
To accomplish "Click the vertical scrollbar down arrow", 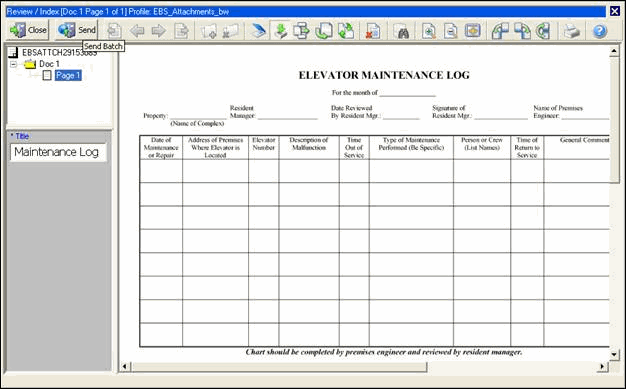I will click(614, 354).
